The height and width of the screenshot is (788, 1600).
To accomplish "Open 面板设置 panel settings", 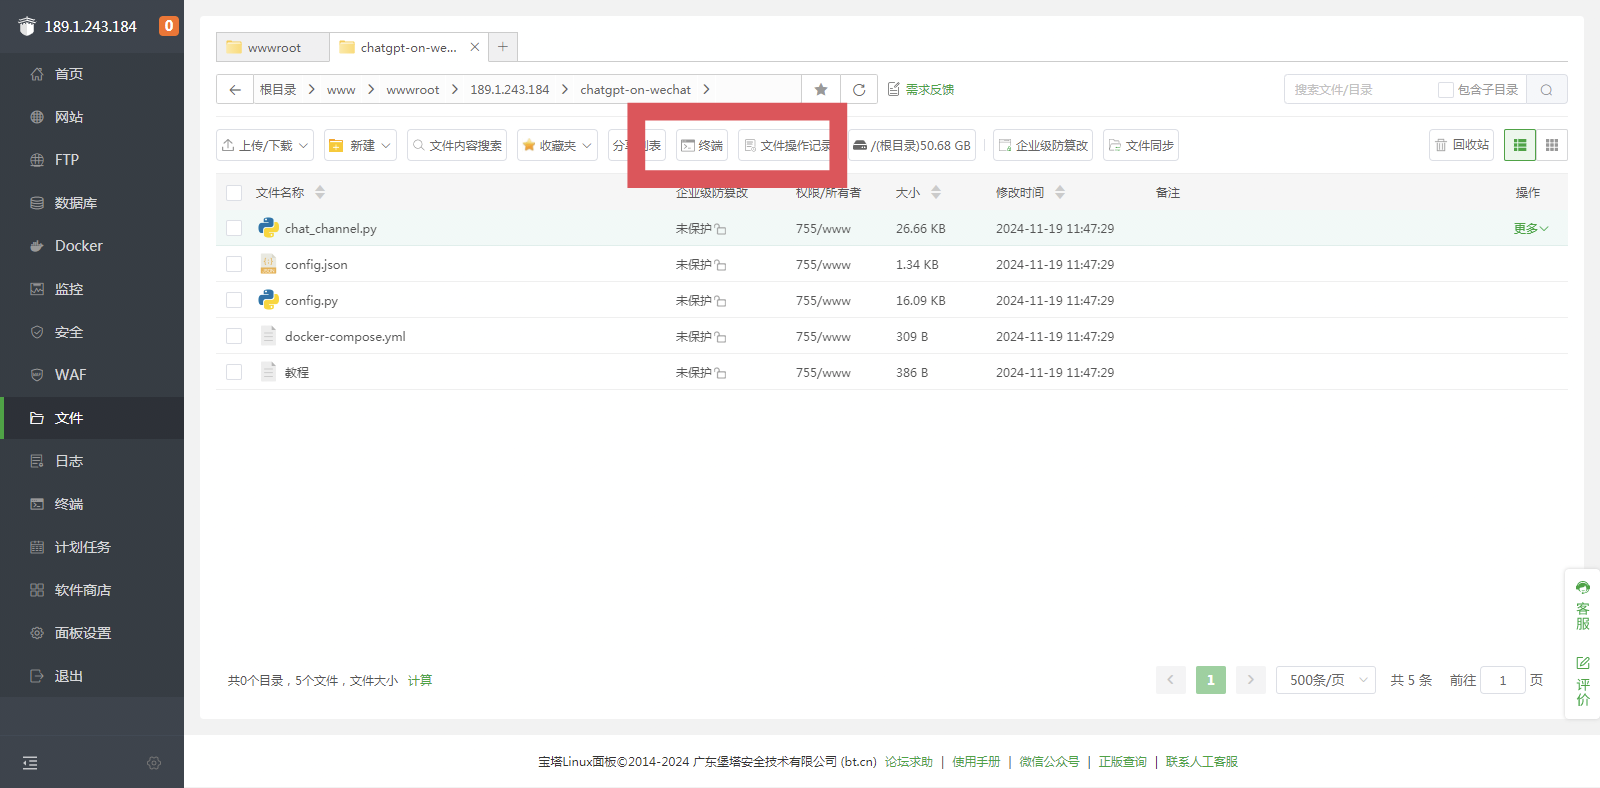I will pyautogui.click(x=82, y=633).
